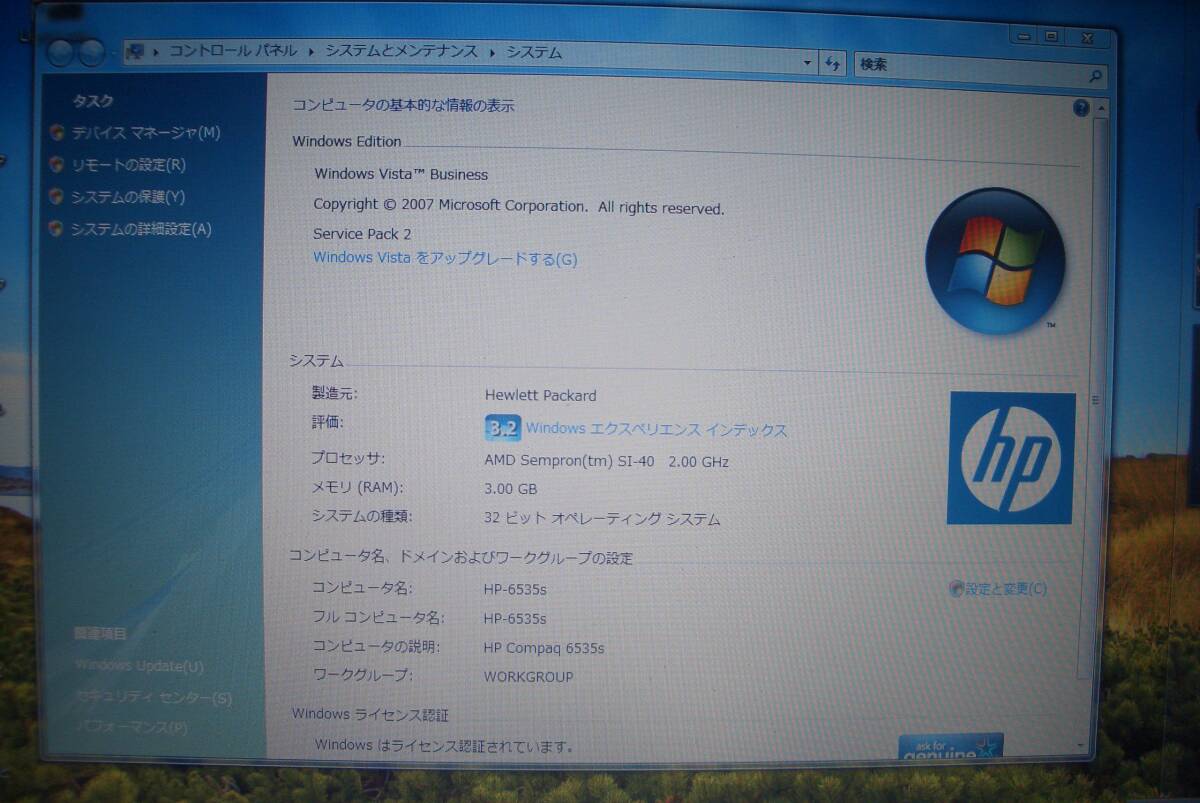Viewport: 1200px width, 803px height.
Task: Click the Windows Vista Business edition text
Action: pos(401,174)
